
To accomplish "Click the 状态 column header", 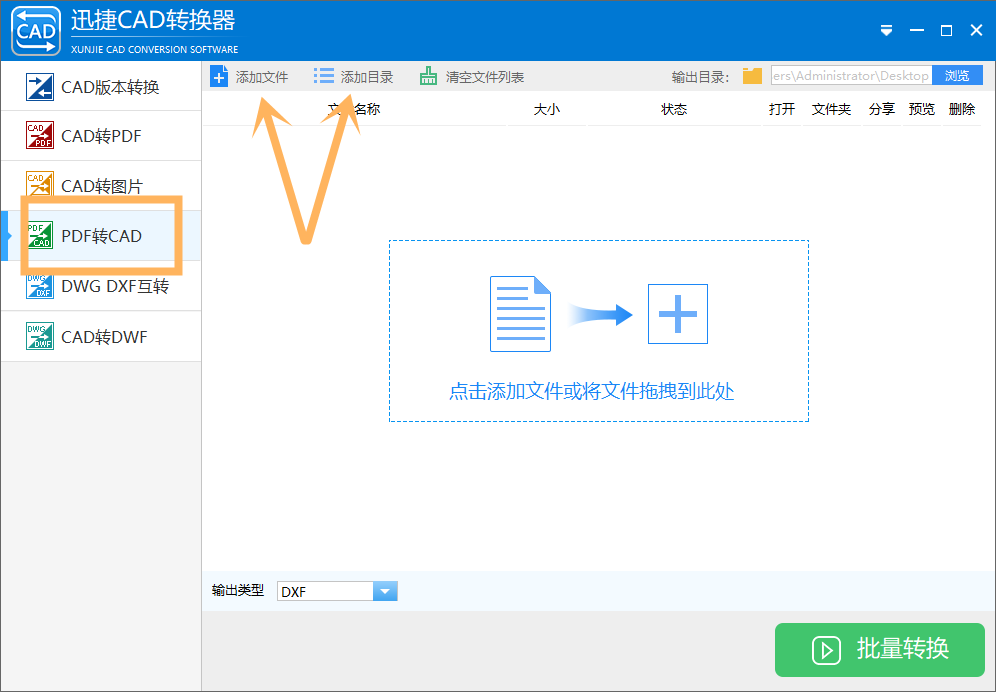I will pos(674,109).
